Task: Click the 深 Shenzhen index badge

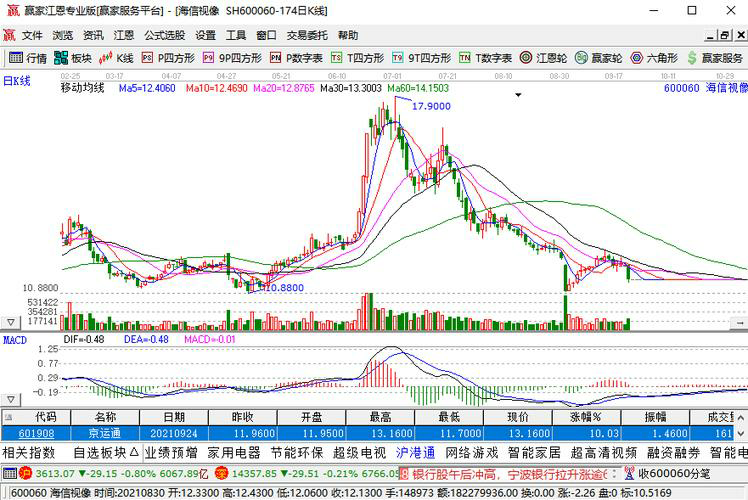Action: 221,473
